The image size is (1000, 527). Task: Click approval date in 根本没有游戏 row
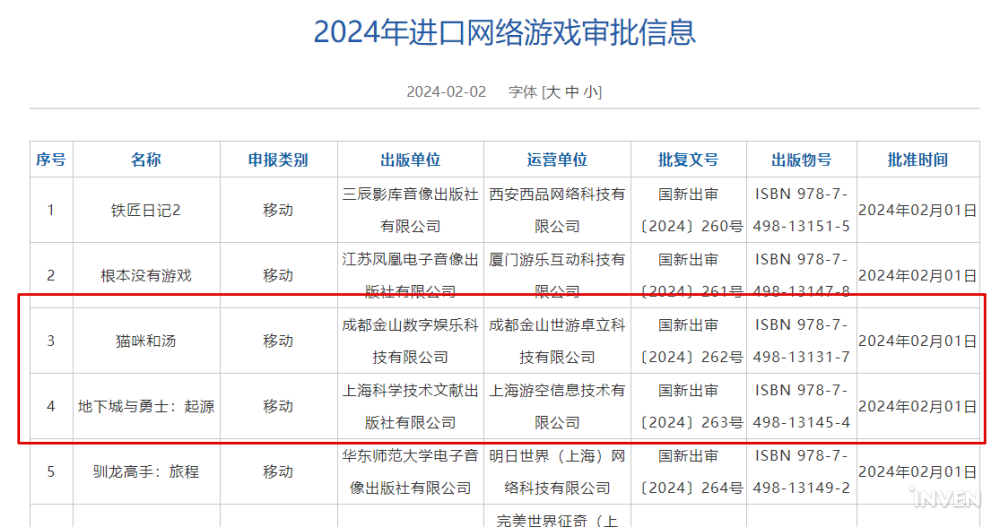[918, 276]
